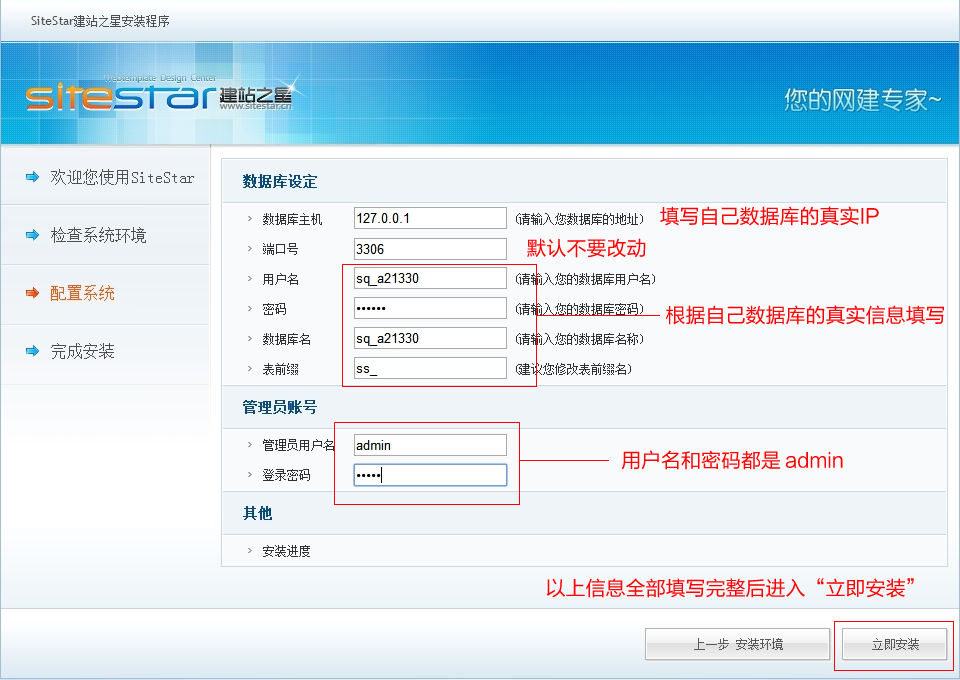Click the 管理员用户名 field containing admin
This screenshot has height=680, width=960.
pos(430,445)
